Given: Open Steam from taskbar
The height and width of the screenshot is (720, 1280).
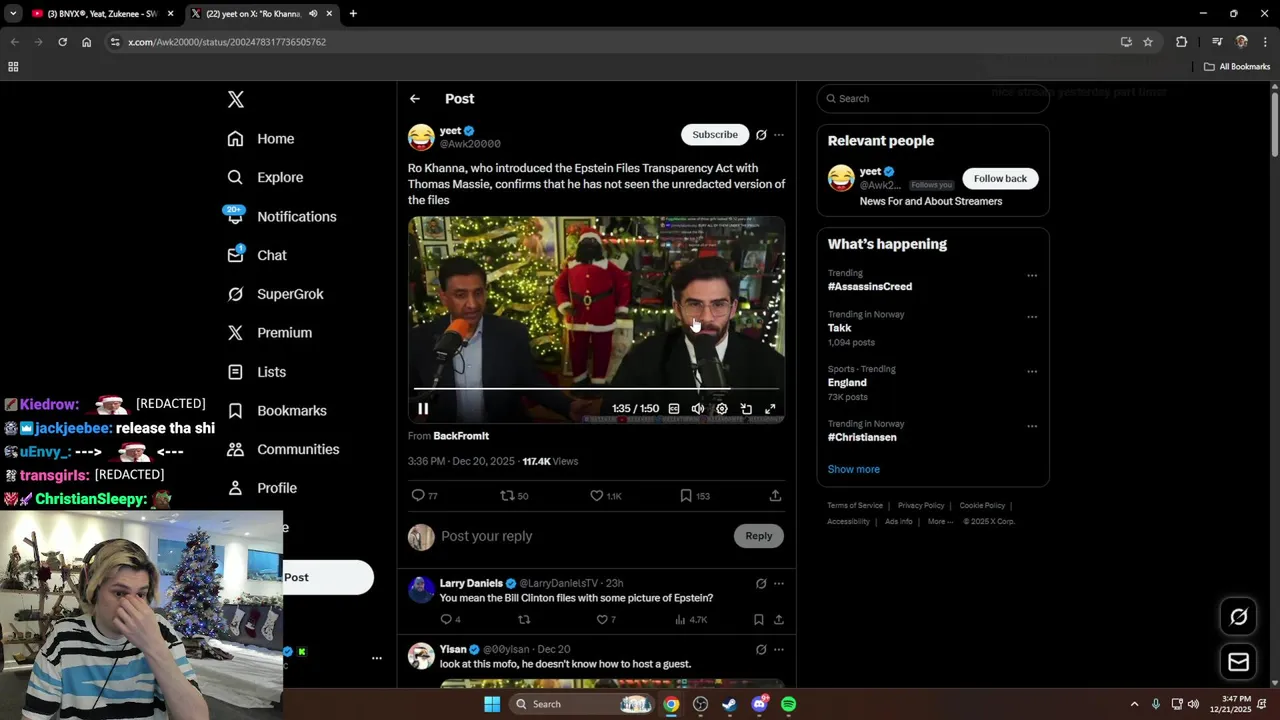Looking at the screenshot, I should 730,704.
